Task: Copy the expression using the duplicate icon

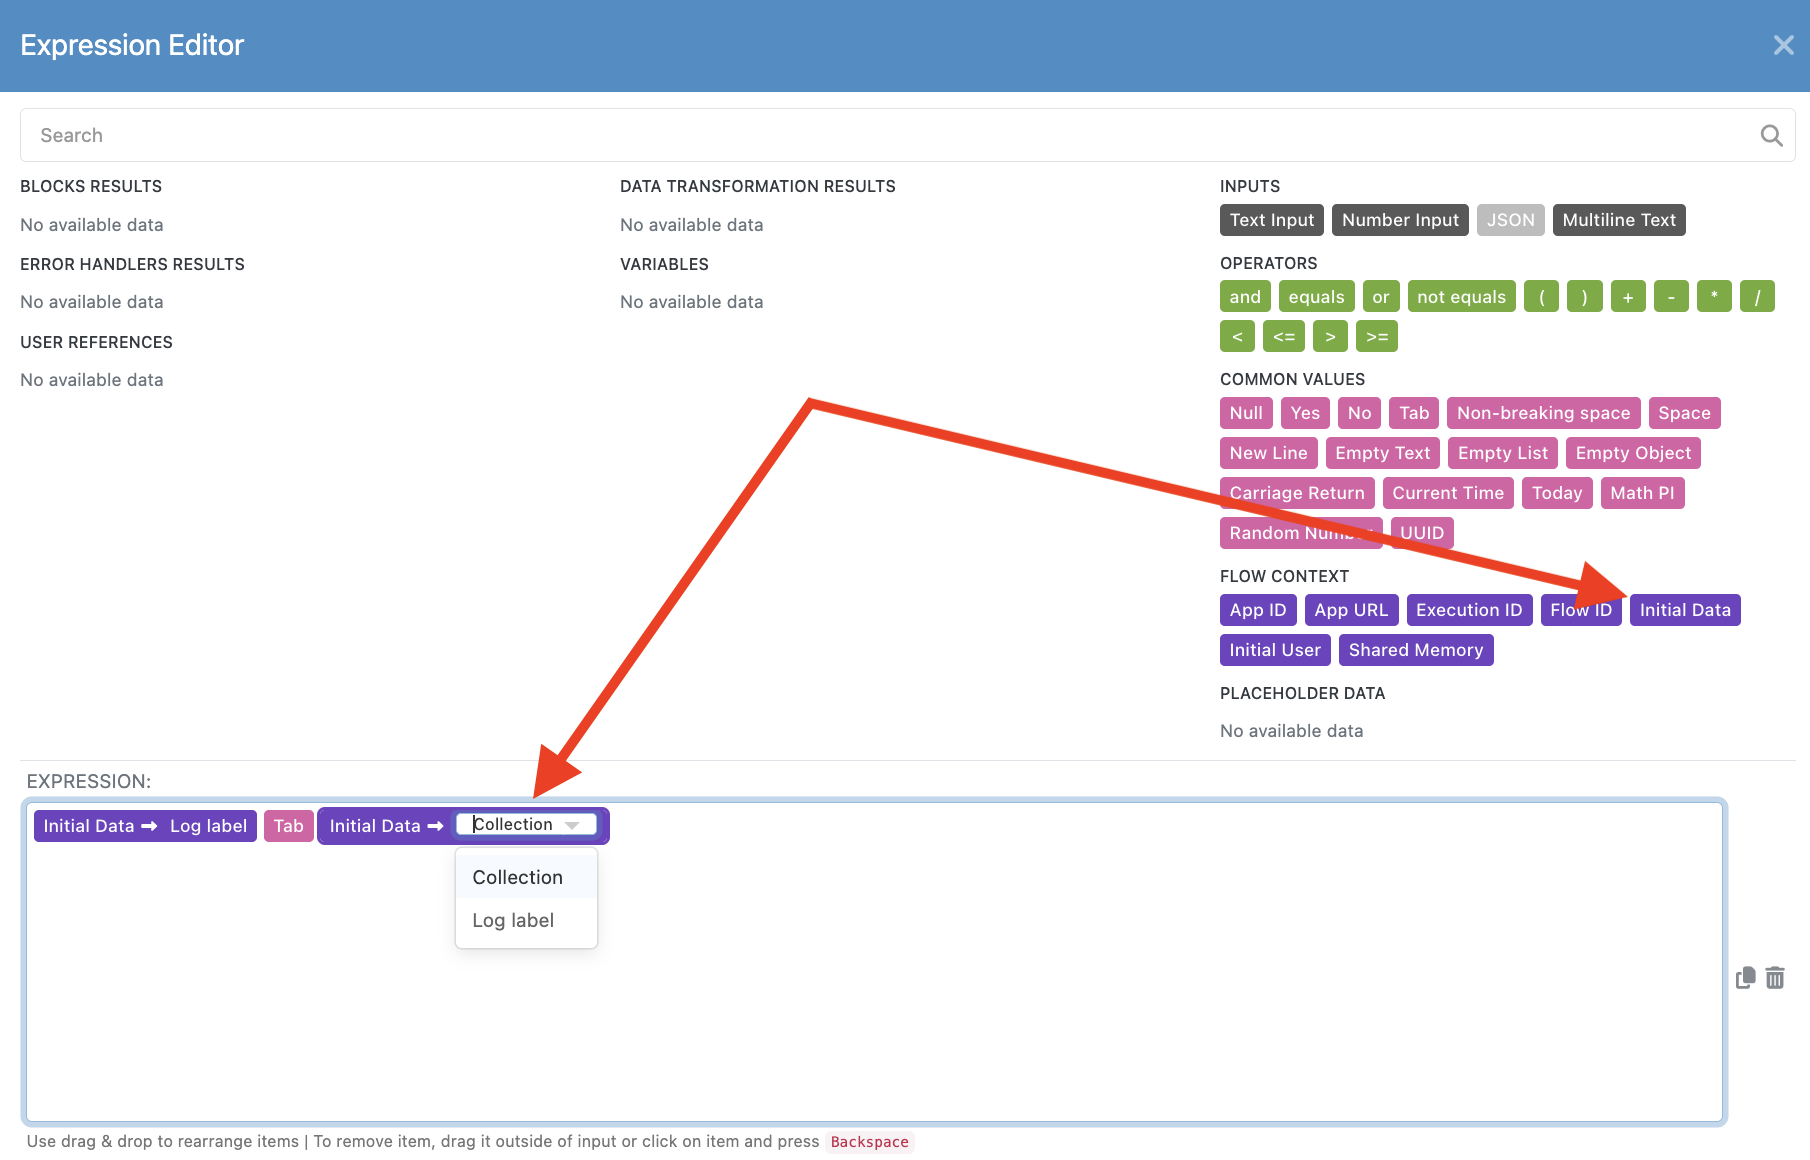Action: tap(1746, 978)
